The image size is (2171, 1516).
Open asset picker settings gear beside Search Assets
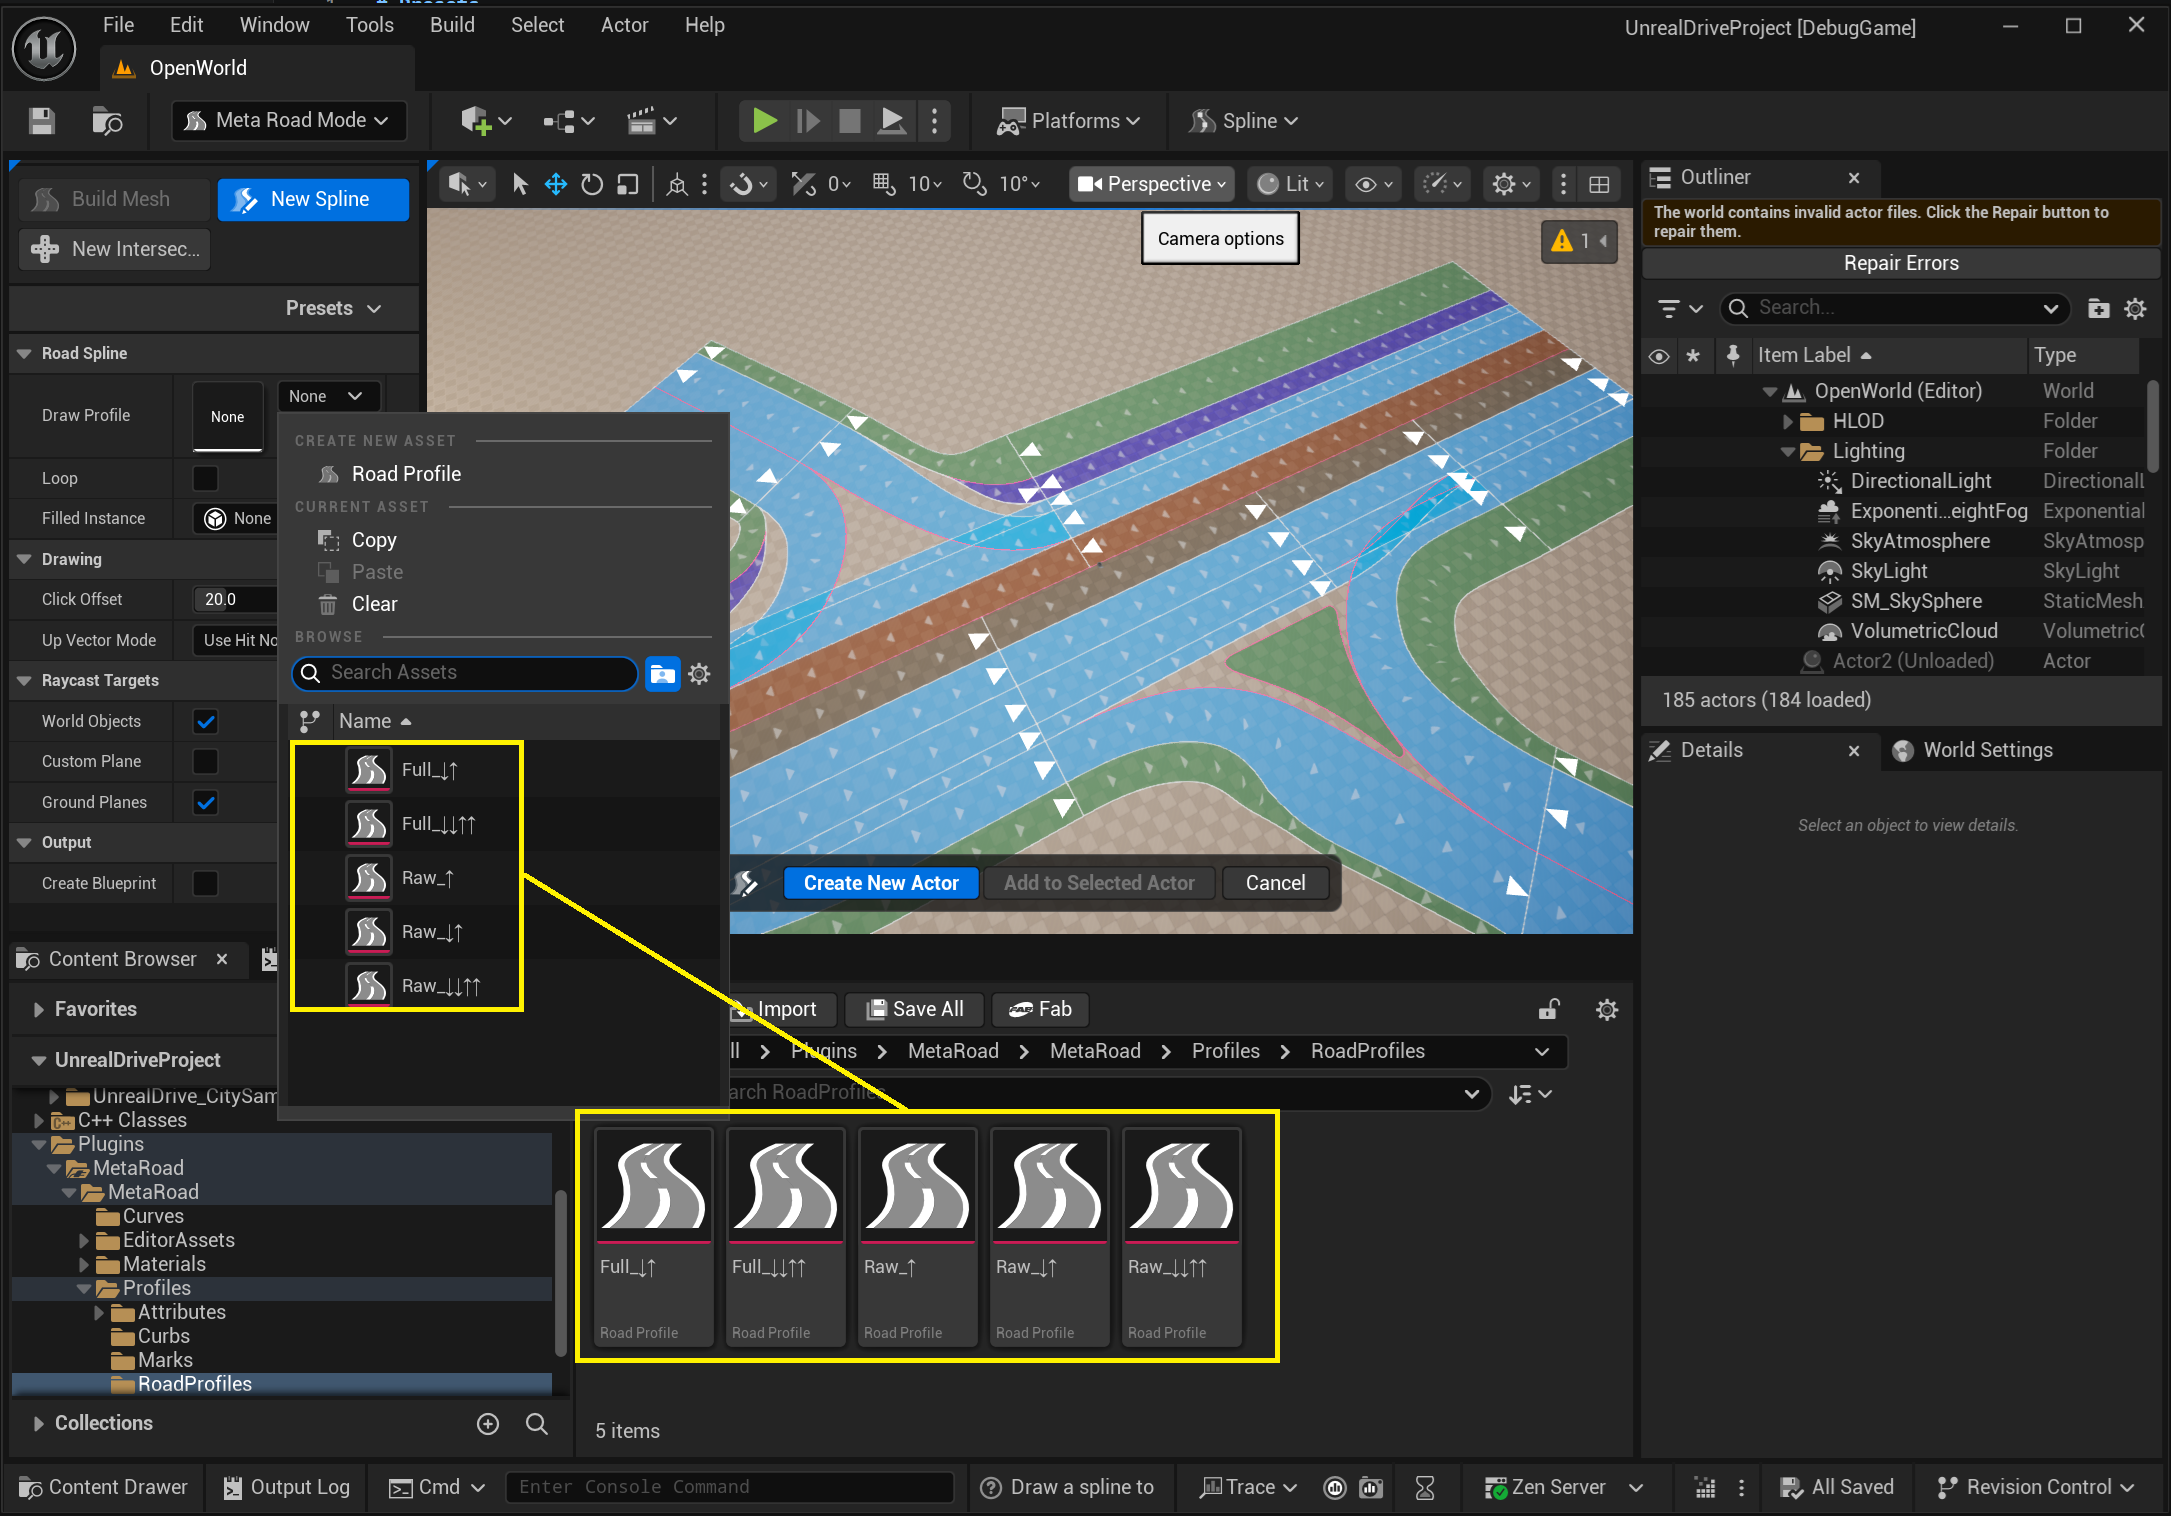tap(699, 674)
